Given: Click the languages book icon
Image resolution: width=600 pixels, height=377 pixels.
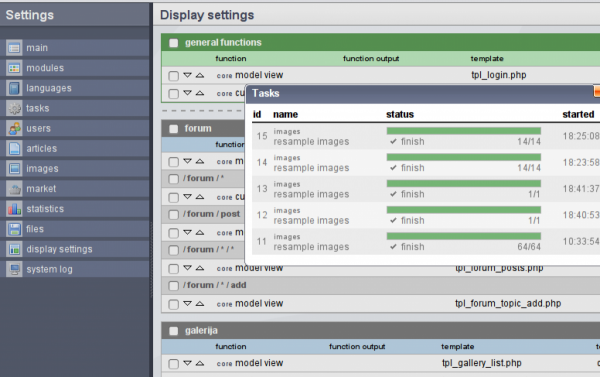Looking at the screenshot, I should [x=14, y=88].
